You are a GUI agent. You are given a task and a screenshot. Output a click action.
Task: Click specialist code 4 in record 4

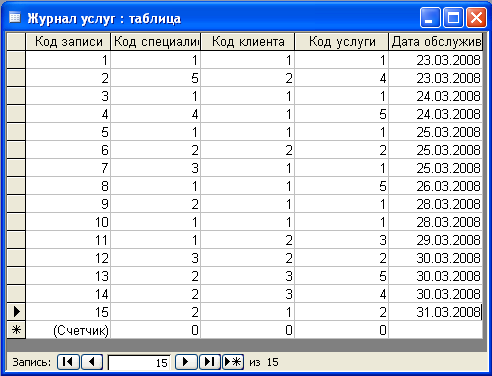(156, 114)
